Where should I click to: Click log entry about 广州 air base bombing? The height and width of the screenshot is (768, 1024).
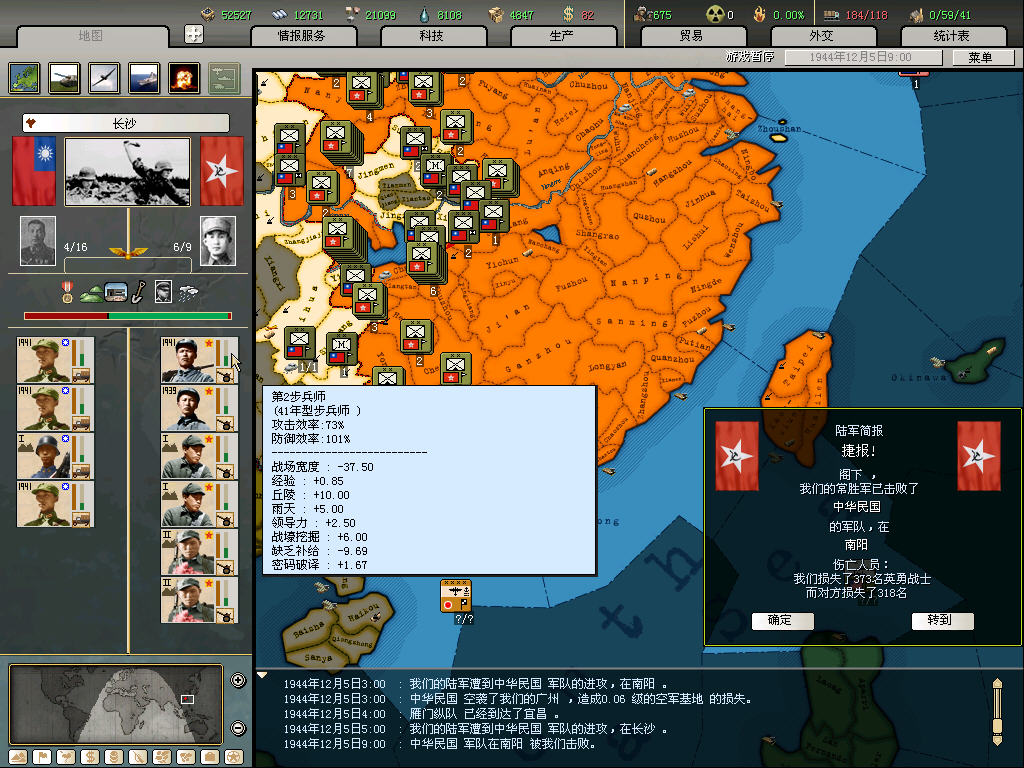click(518, 699)
